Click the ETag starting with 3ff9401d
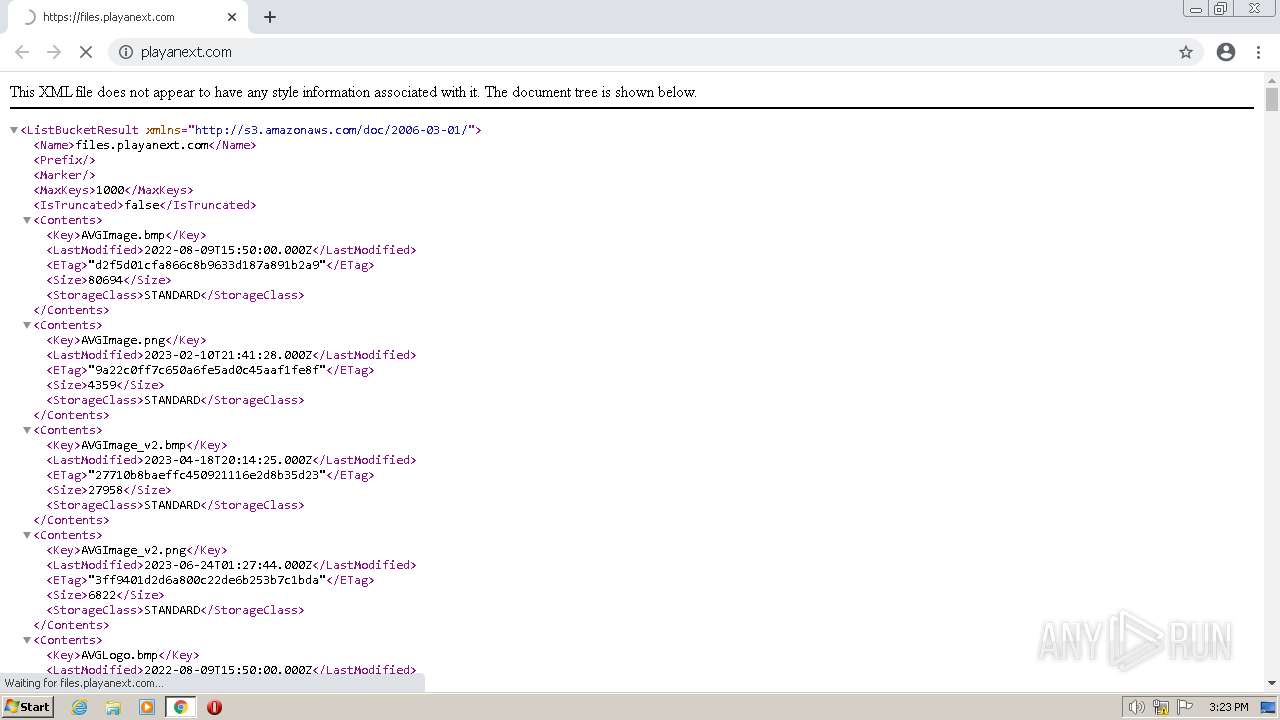The image size is (1280, 720). click(x=207, y=580)
